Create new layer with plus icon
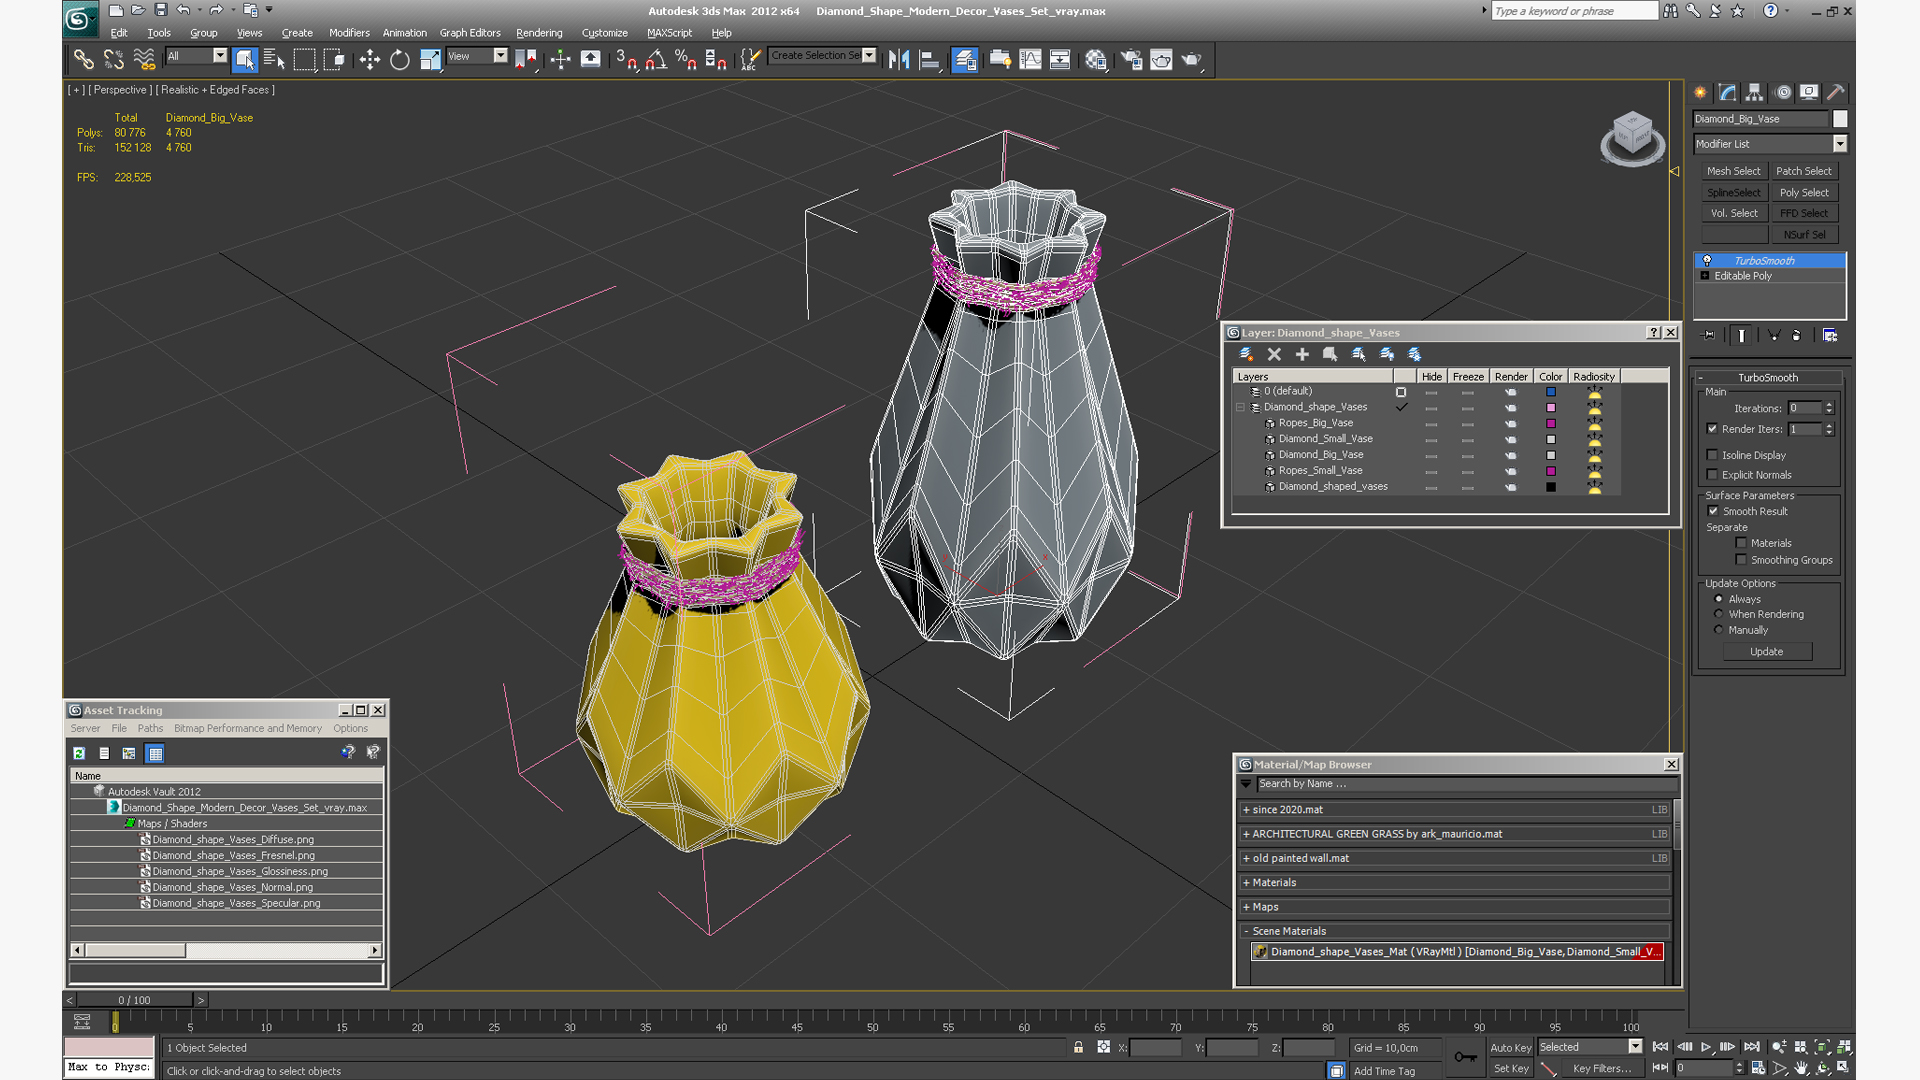The image size is (1920, 1080). [x=1302, y=354]
